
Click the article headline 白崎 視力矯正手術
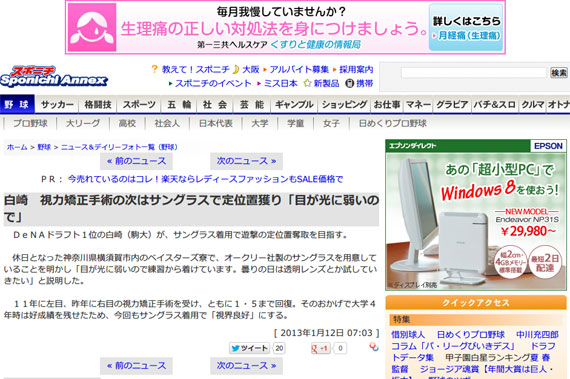click(191, 209)
